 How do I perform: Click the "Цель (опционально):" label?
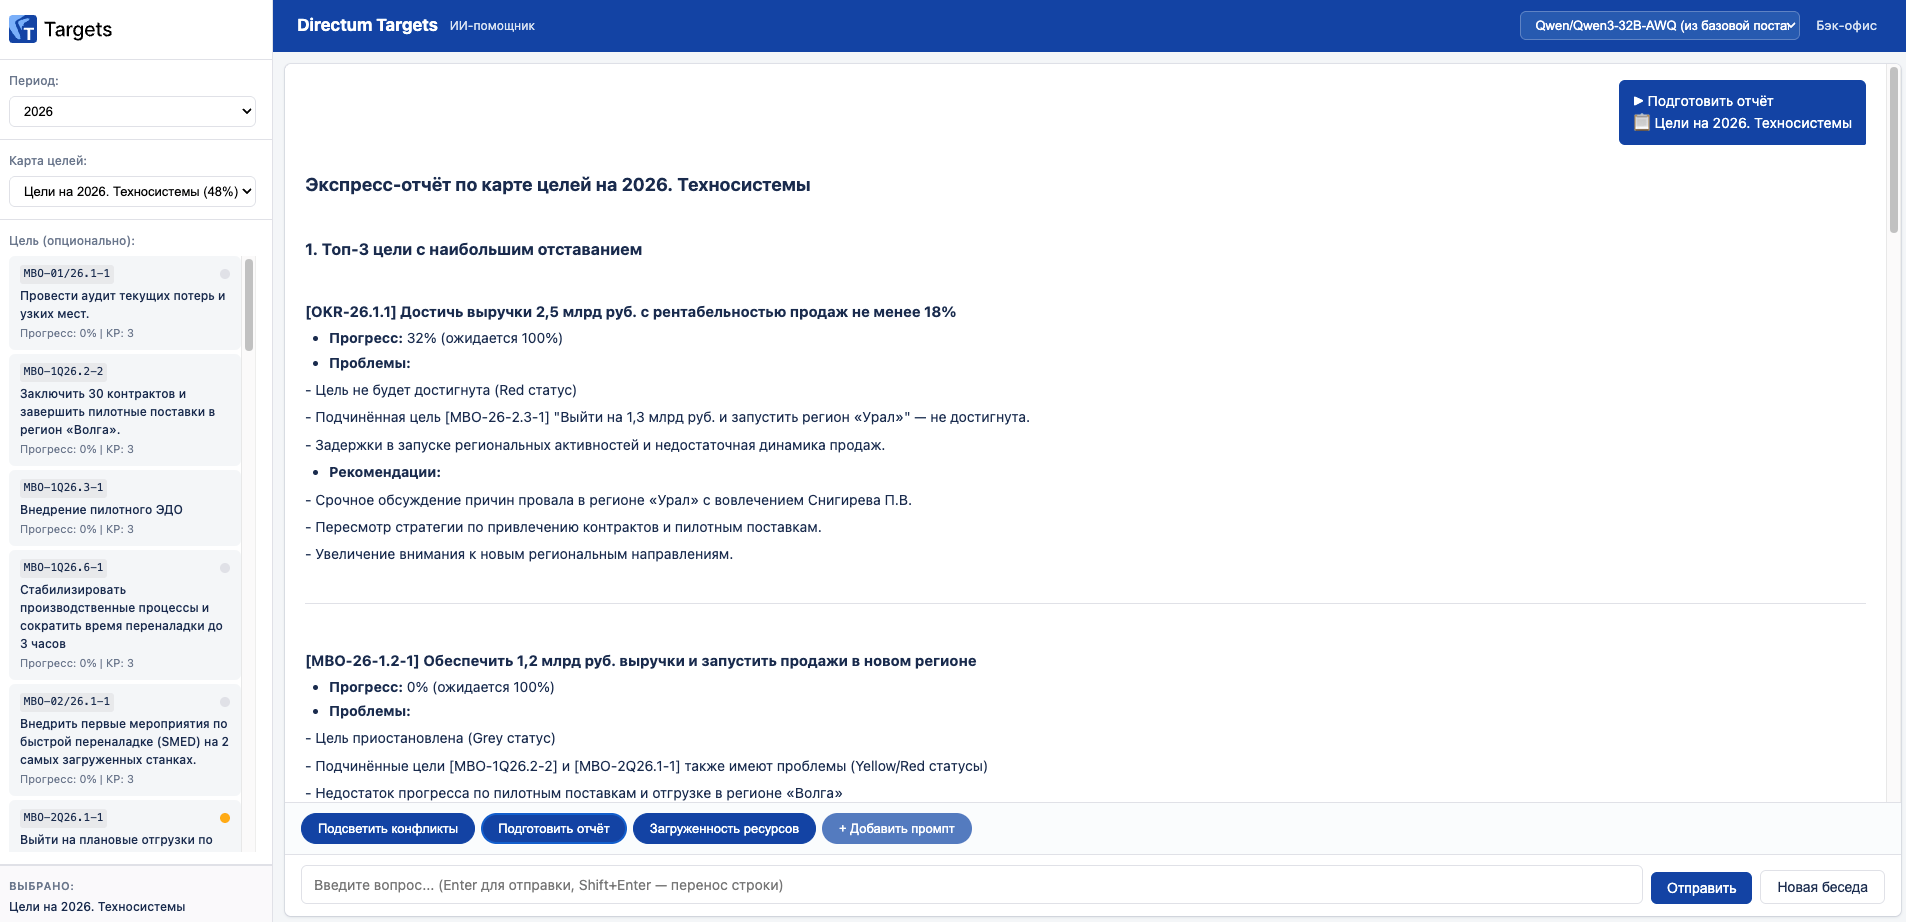[72, 241]
